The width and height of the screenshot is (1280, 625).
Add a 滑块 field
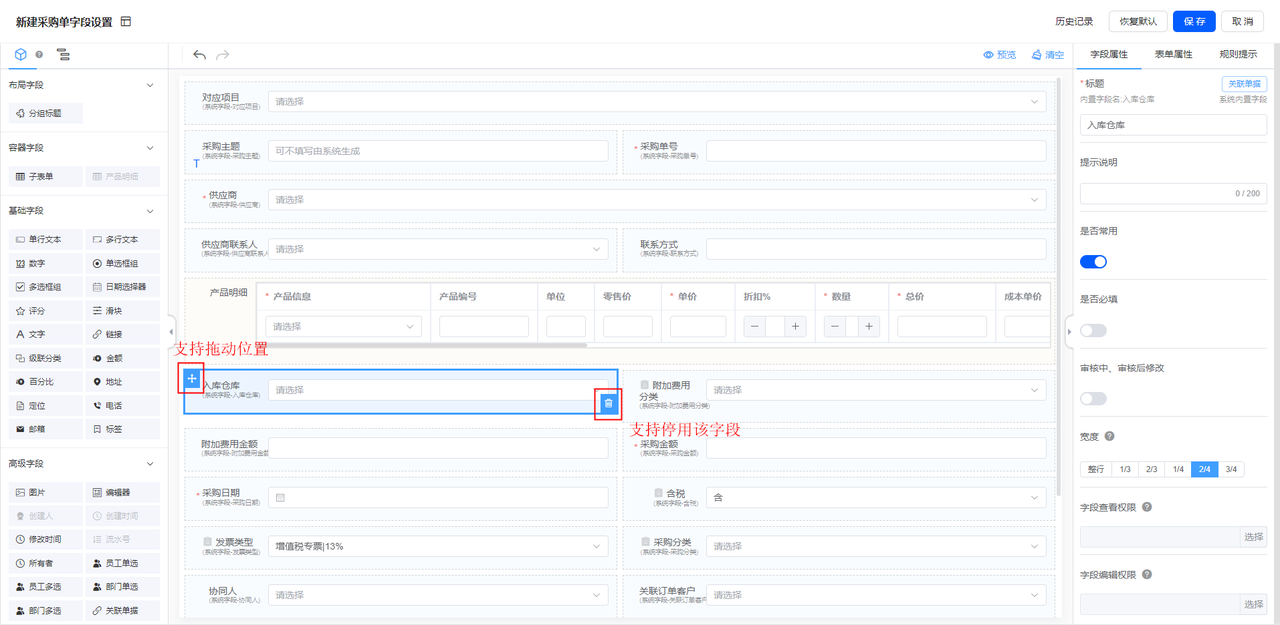[122, 311]
